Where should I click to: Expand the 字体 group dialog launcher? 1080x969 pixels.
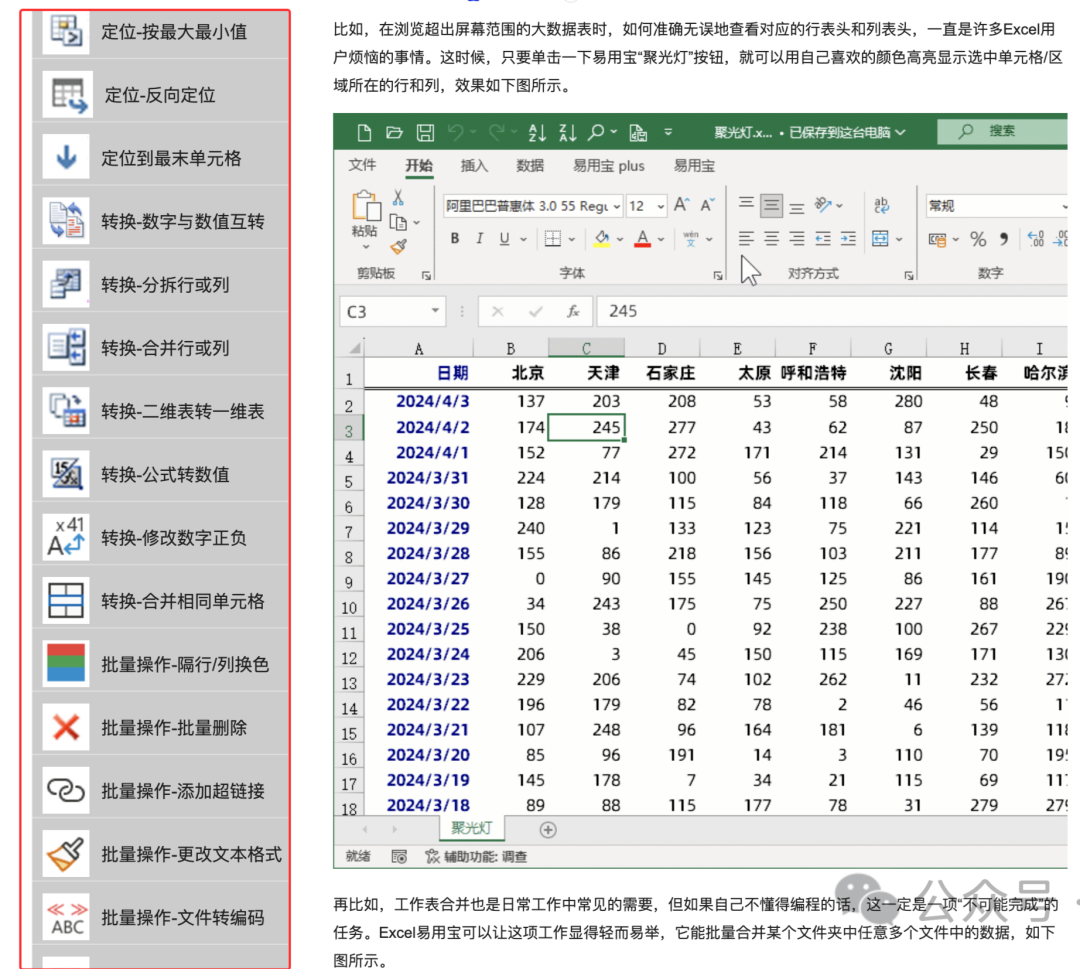(x=718, y=275)
